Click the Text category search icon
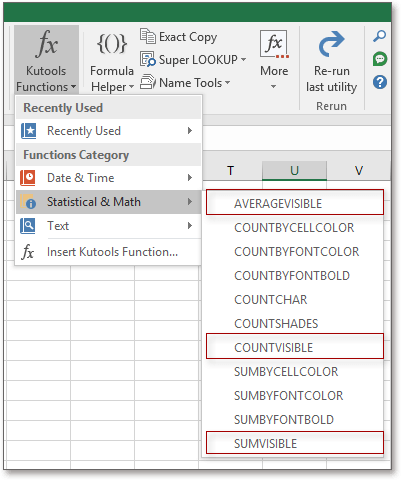The image size is (401, 480). point(28,226)
